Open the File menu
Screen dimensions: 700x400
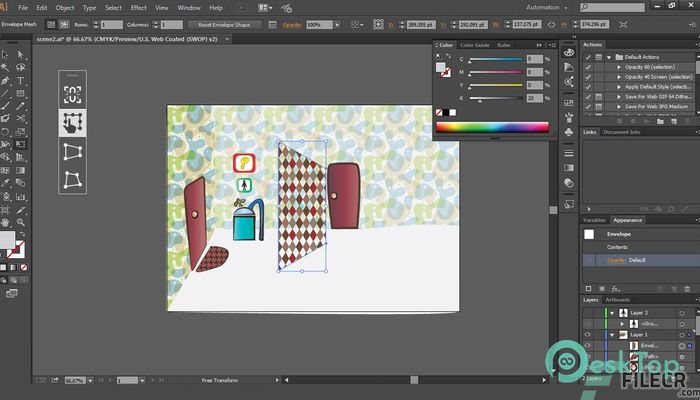tap(23, 8)
